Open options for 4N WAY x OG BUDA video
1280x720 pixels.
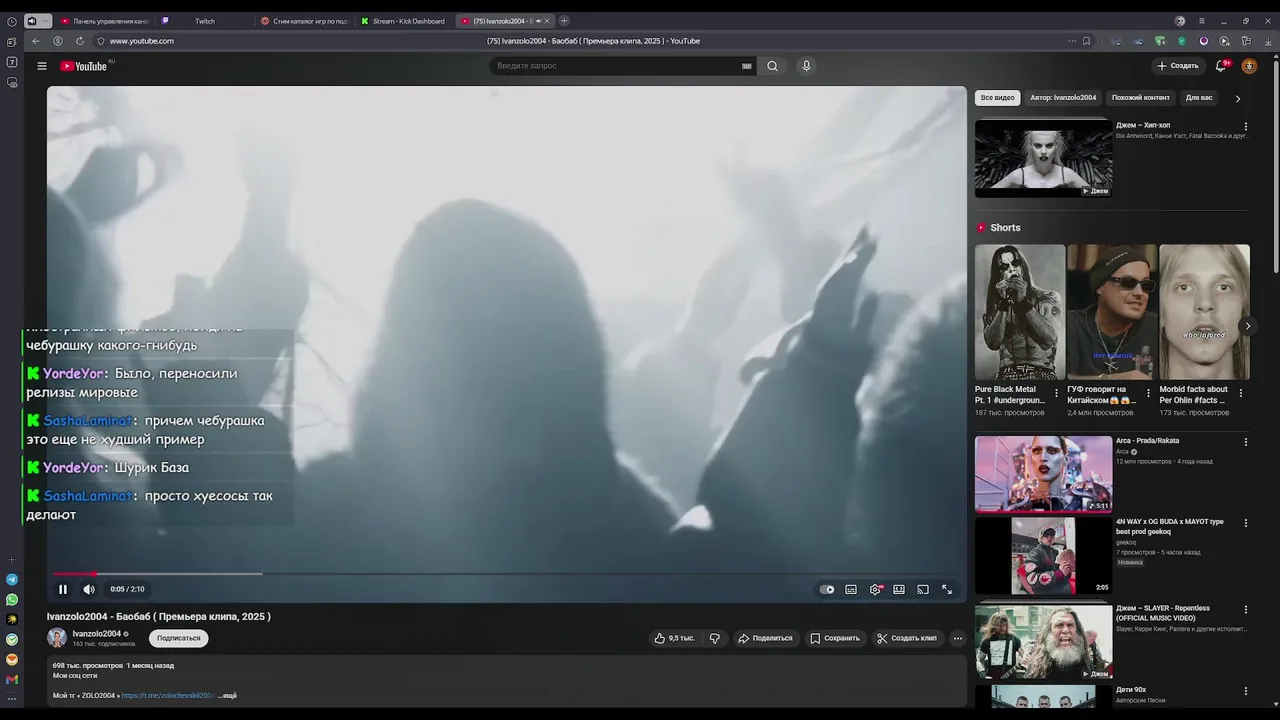[x=1246, y=523]
